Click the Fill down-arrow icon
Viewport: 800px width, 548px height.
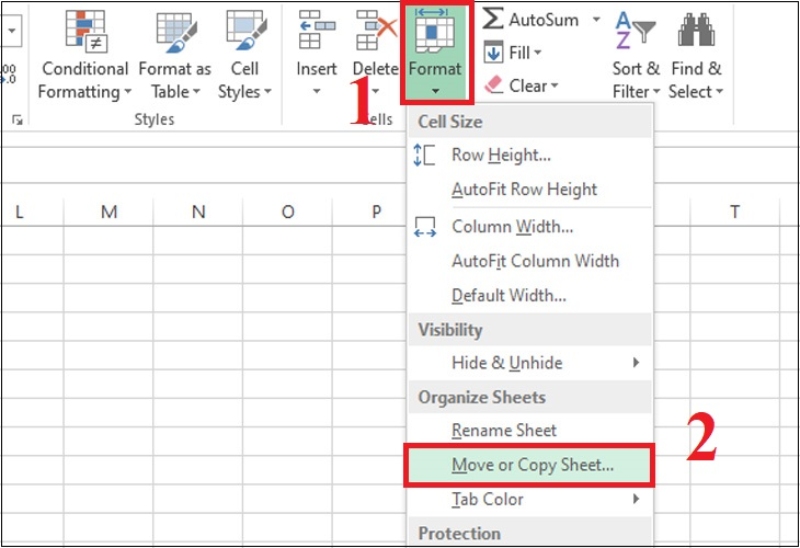(493, 52)
